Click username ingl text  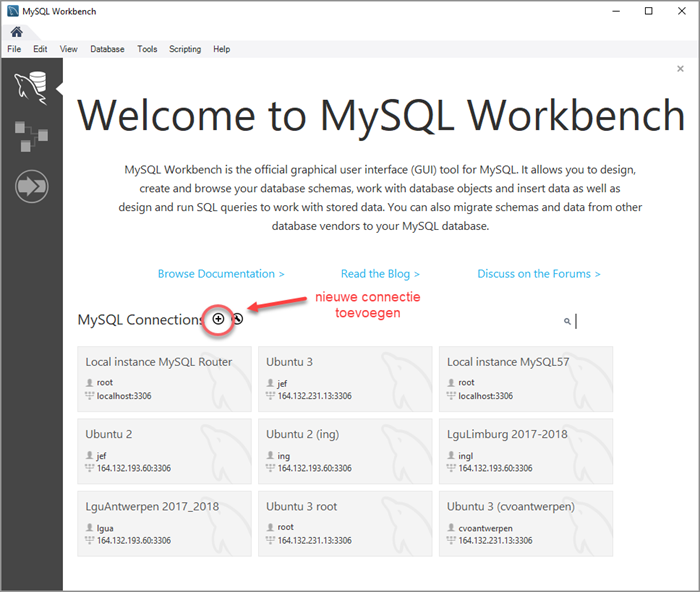[x=466, y=456]
